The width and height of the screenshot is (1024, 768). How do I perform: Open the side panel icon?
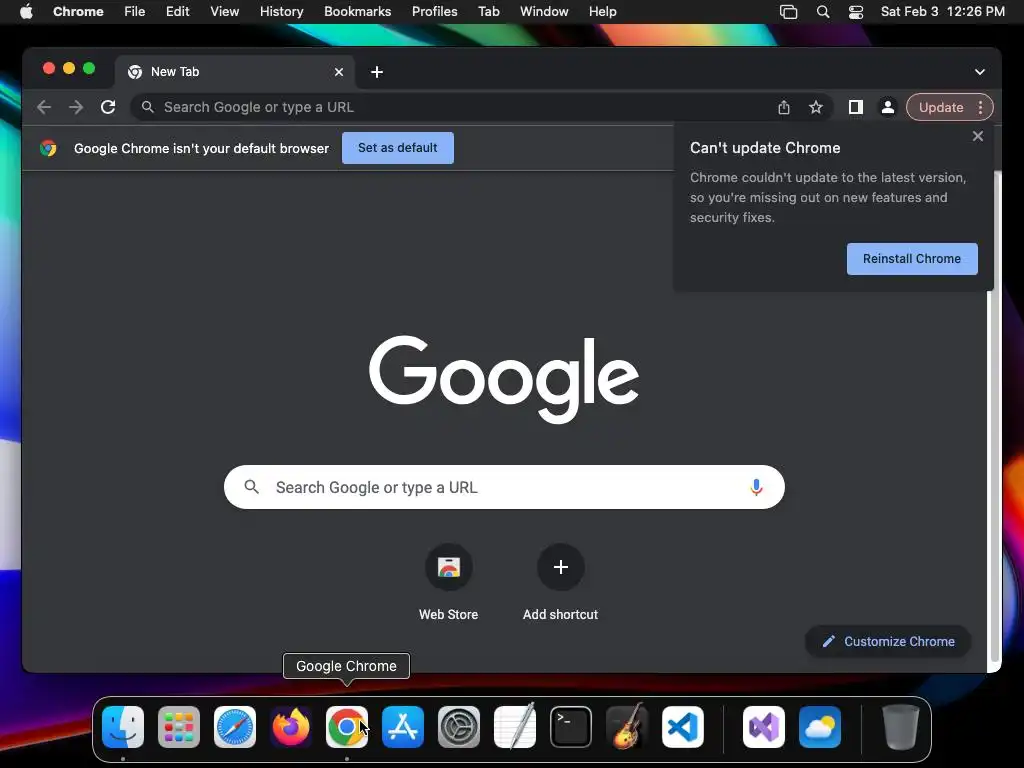click(856, 107)
